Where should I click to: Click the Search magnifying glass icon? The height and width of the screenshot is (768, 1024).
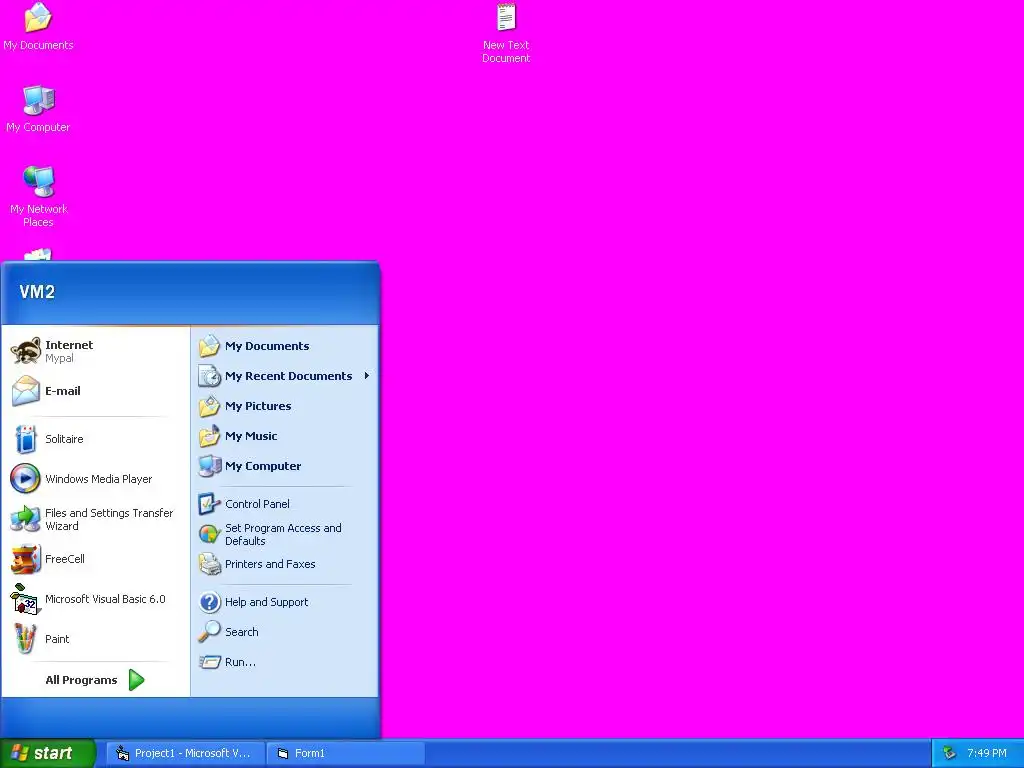click(x=210, y=632)
